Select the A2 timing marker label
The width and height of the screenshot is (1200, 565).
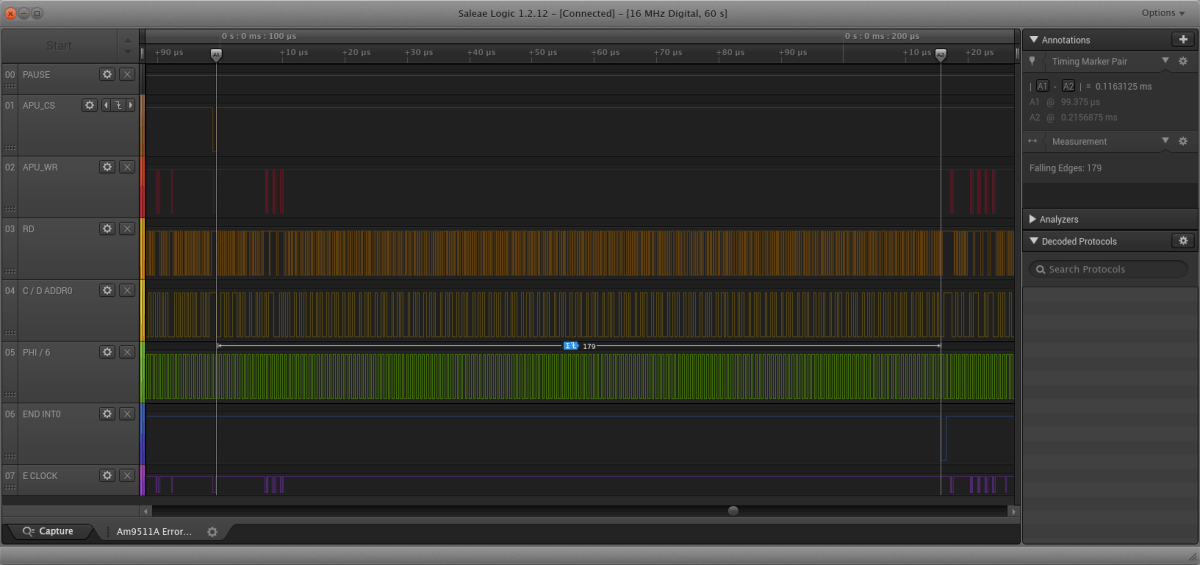pyautogui.click(x=1068, y=86)
